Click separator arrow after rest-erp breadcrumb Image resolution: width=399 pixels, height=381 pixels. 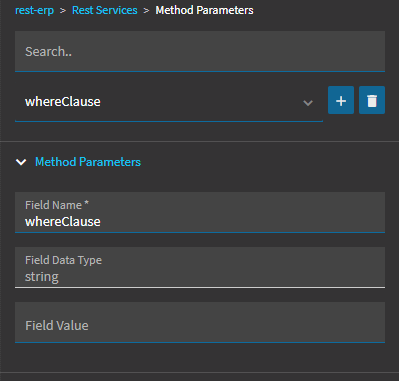63,11
